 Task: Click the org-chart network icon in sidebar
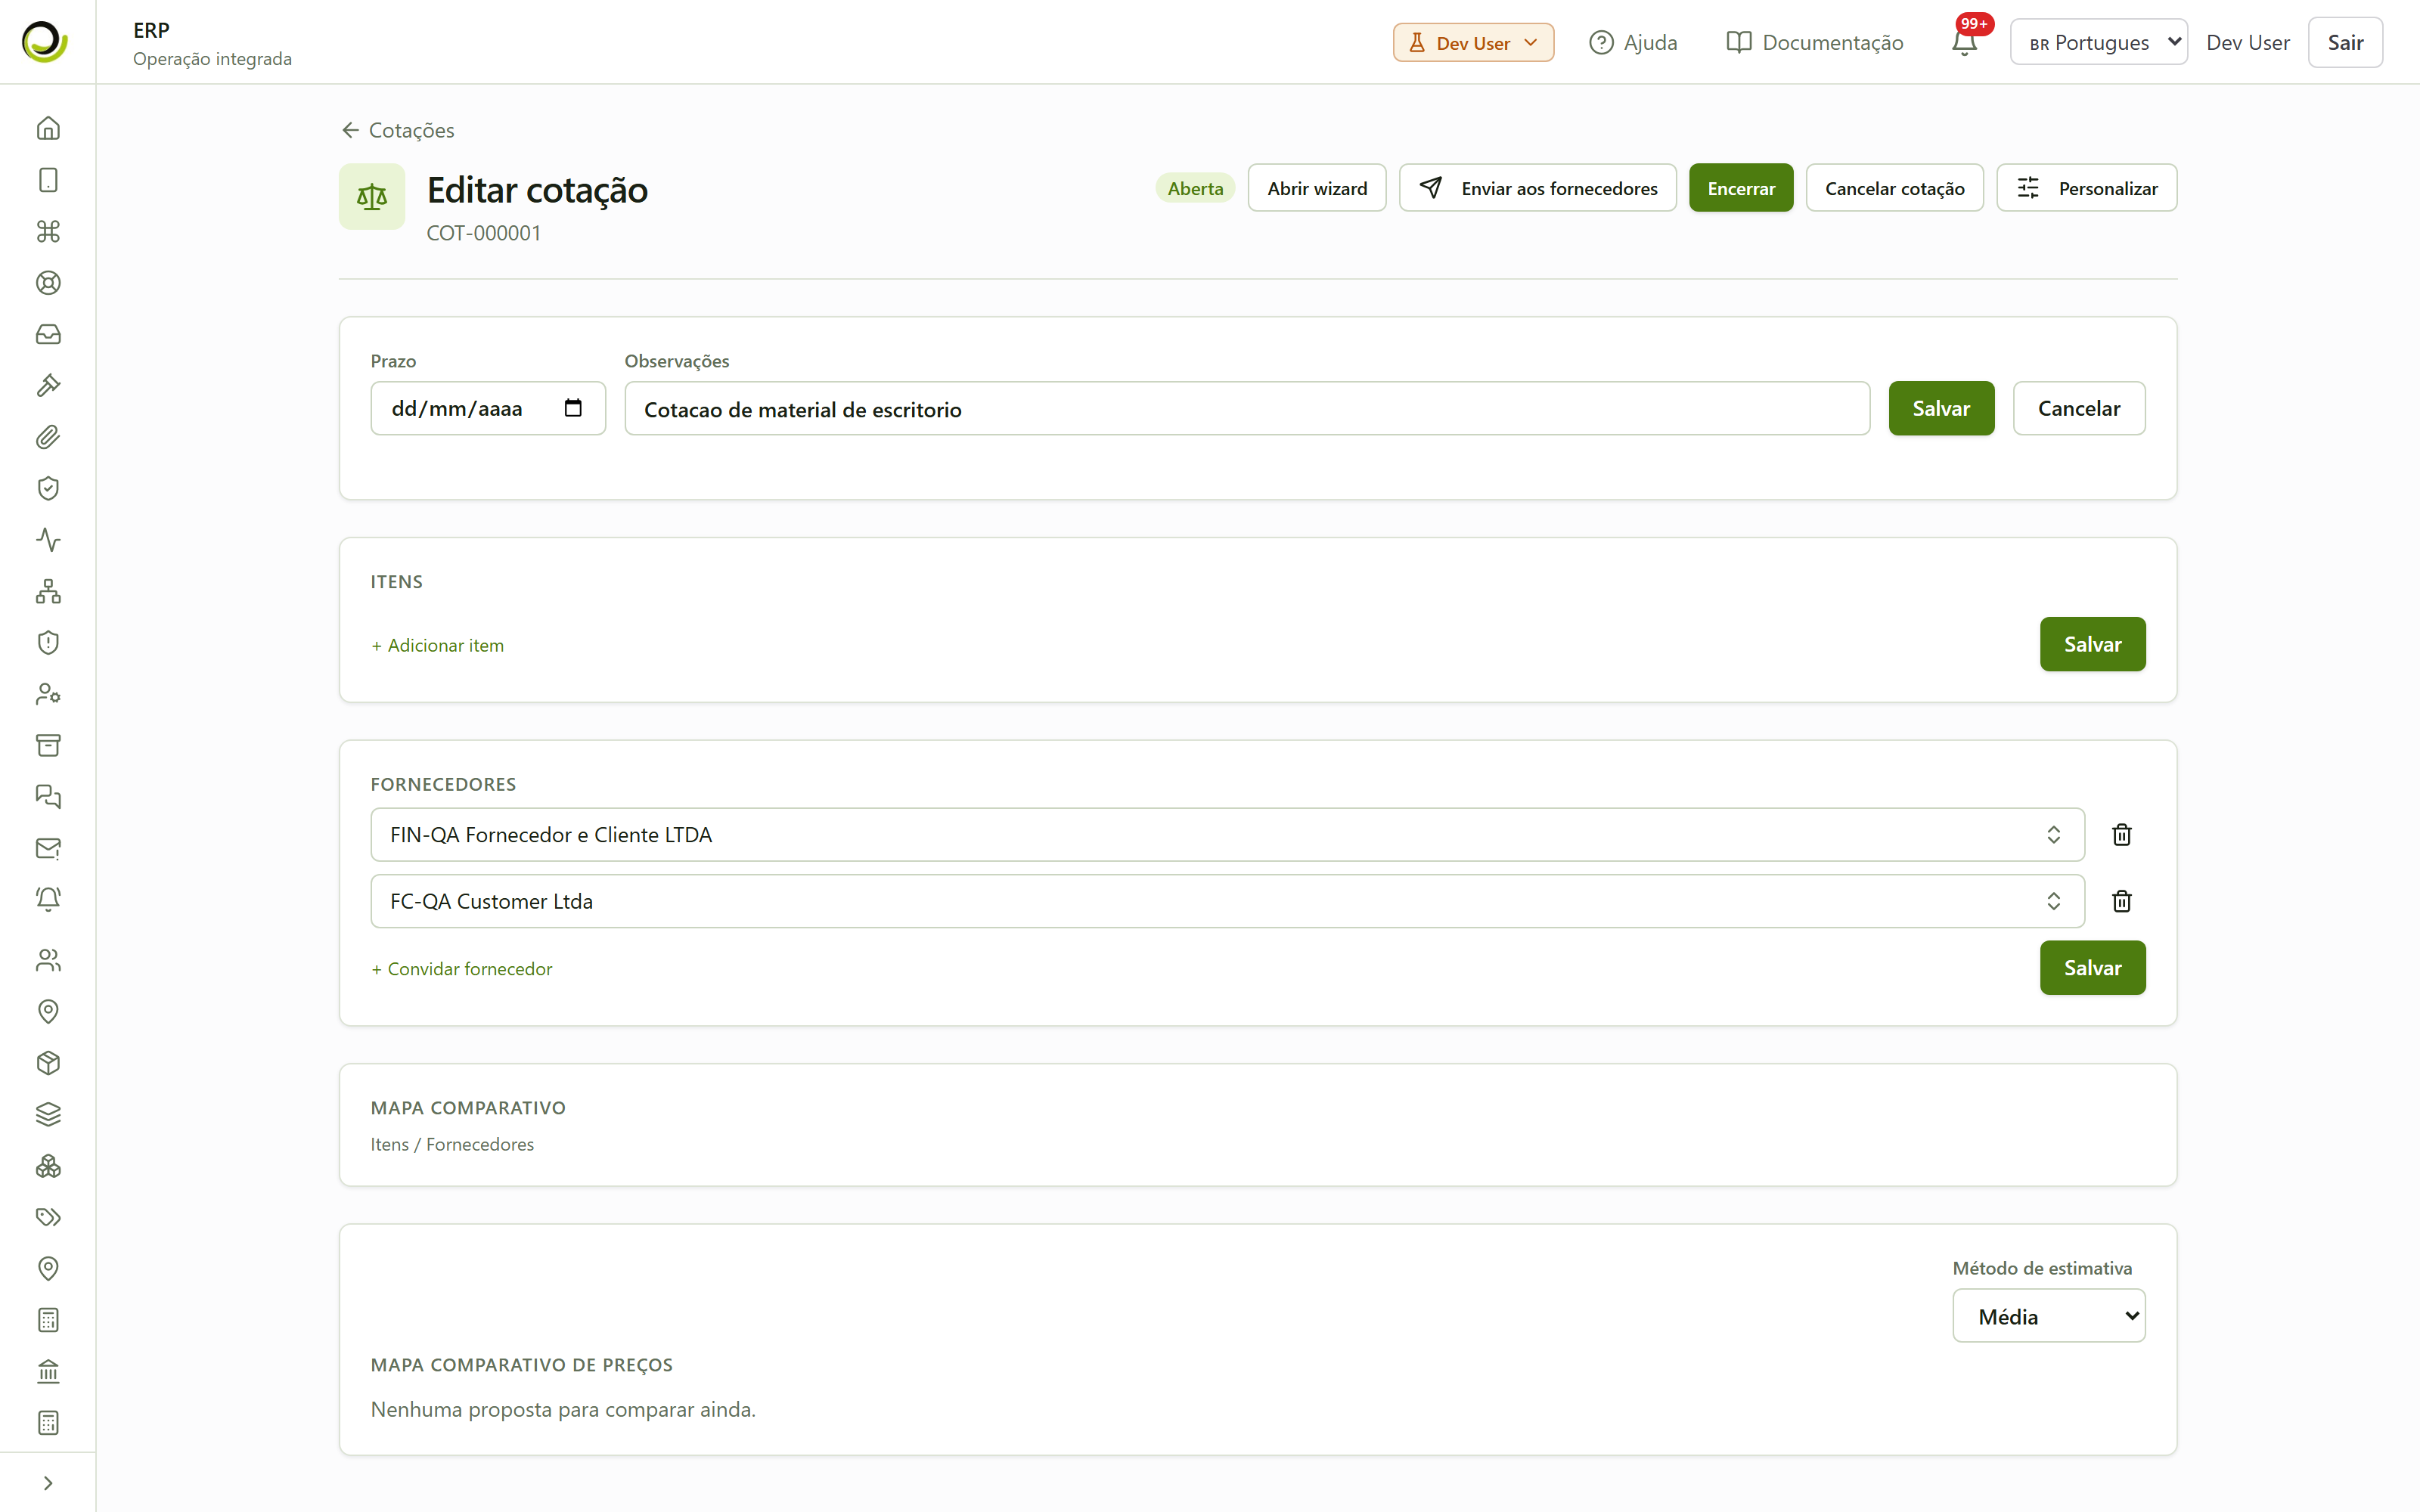pyautogui.click(x=48, y=591)
